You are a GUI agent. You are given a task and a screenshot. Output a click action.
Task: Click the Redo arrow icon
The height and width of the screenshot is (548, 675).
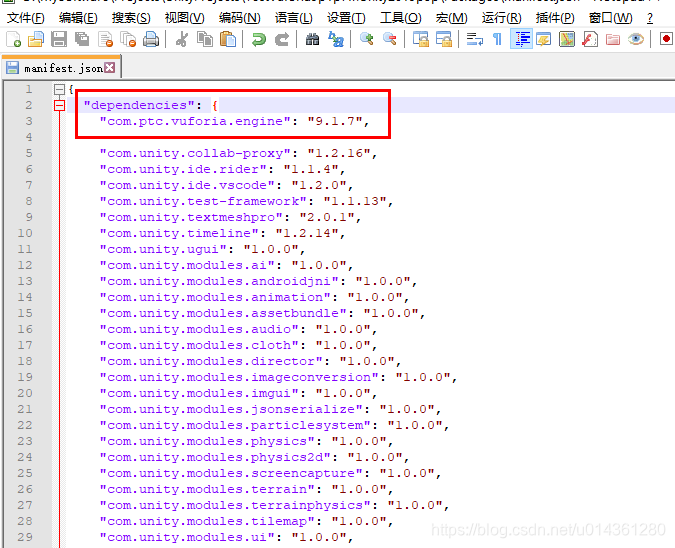[282, 40]
